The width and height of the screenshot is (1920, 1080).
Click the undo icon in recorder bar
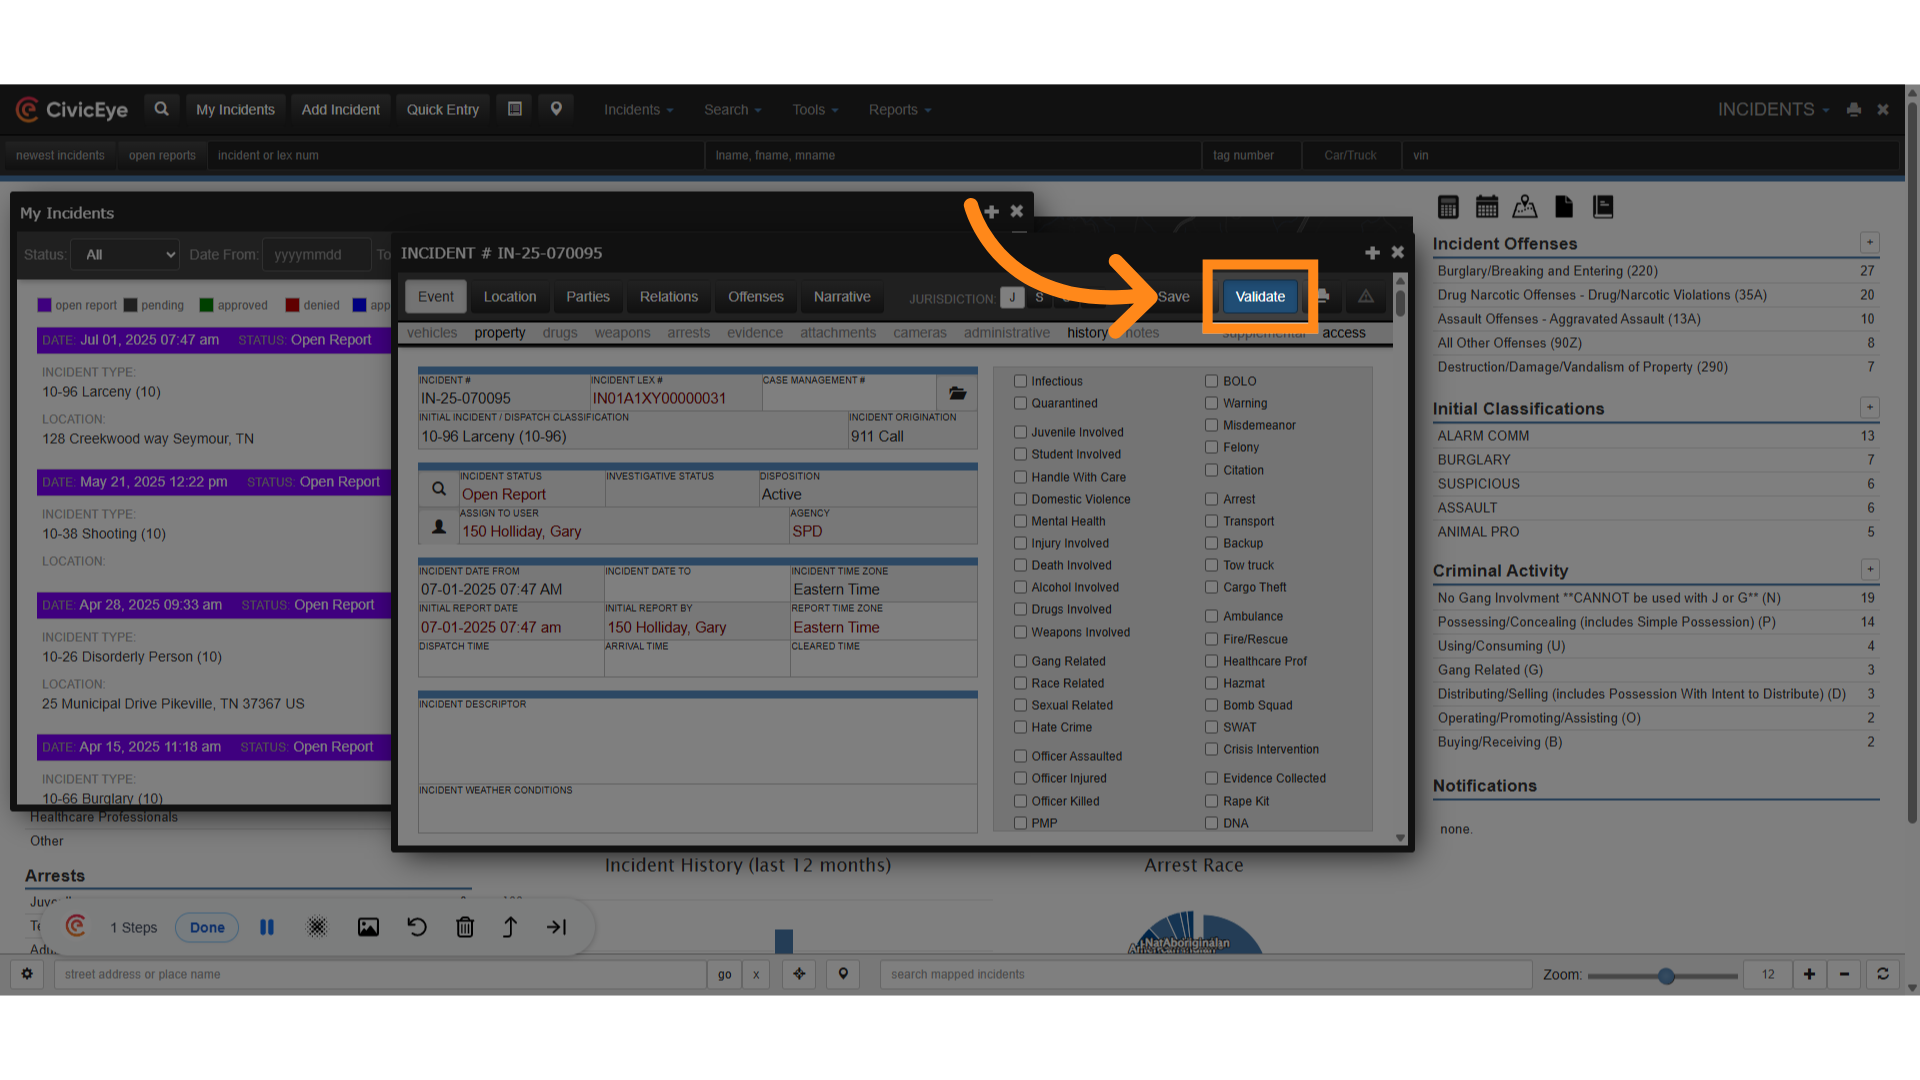click(417, 927)
